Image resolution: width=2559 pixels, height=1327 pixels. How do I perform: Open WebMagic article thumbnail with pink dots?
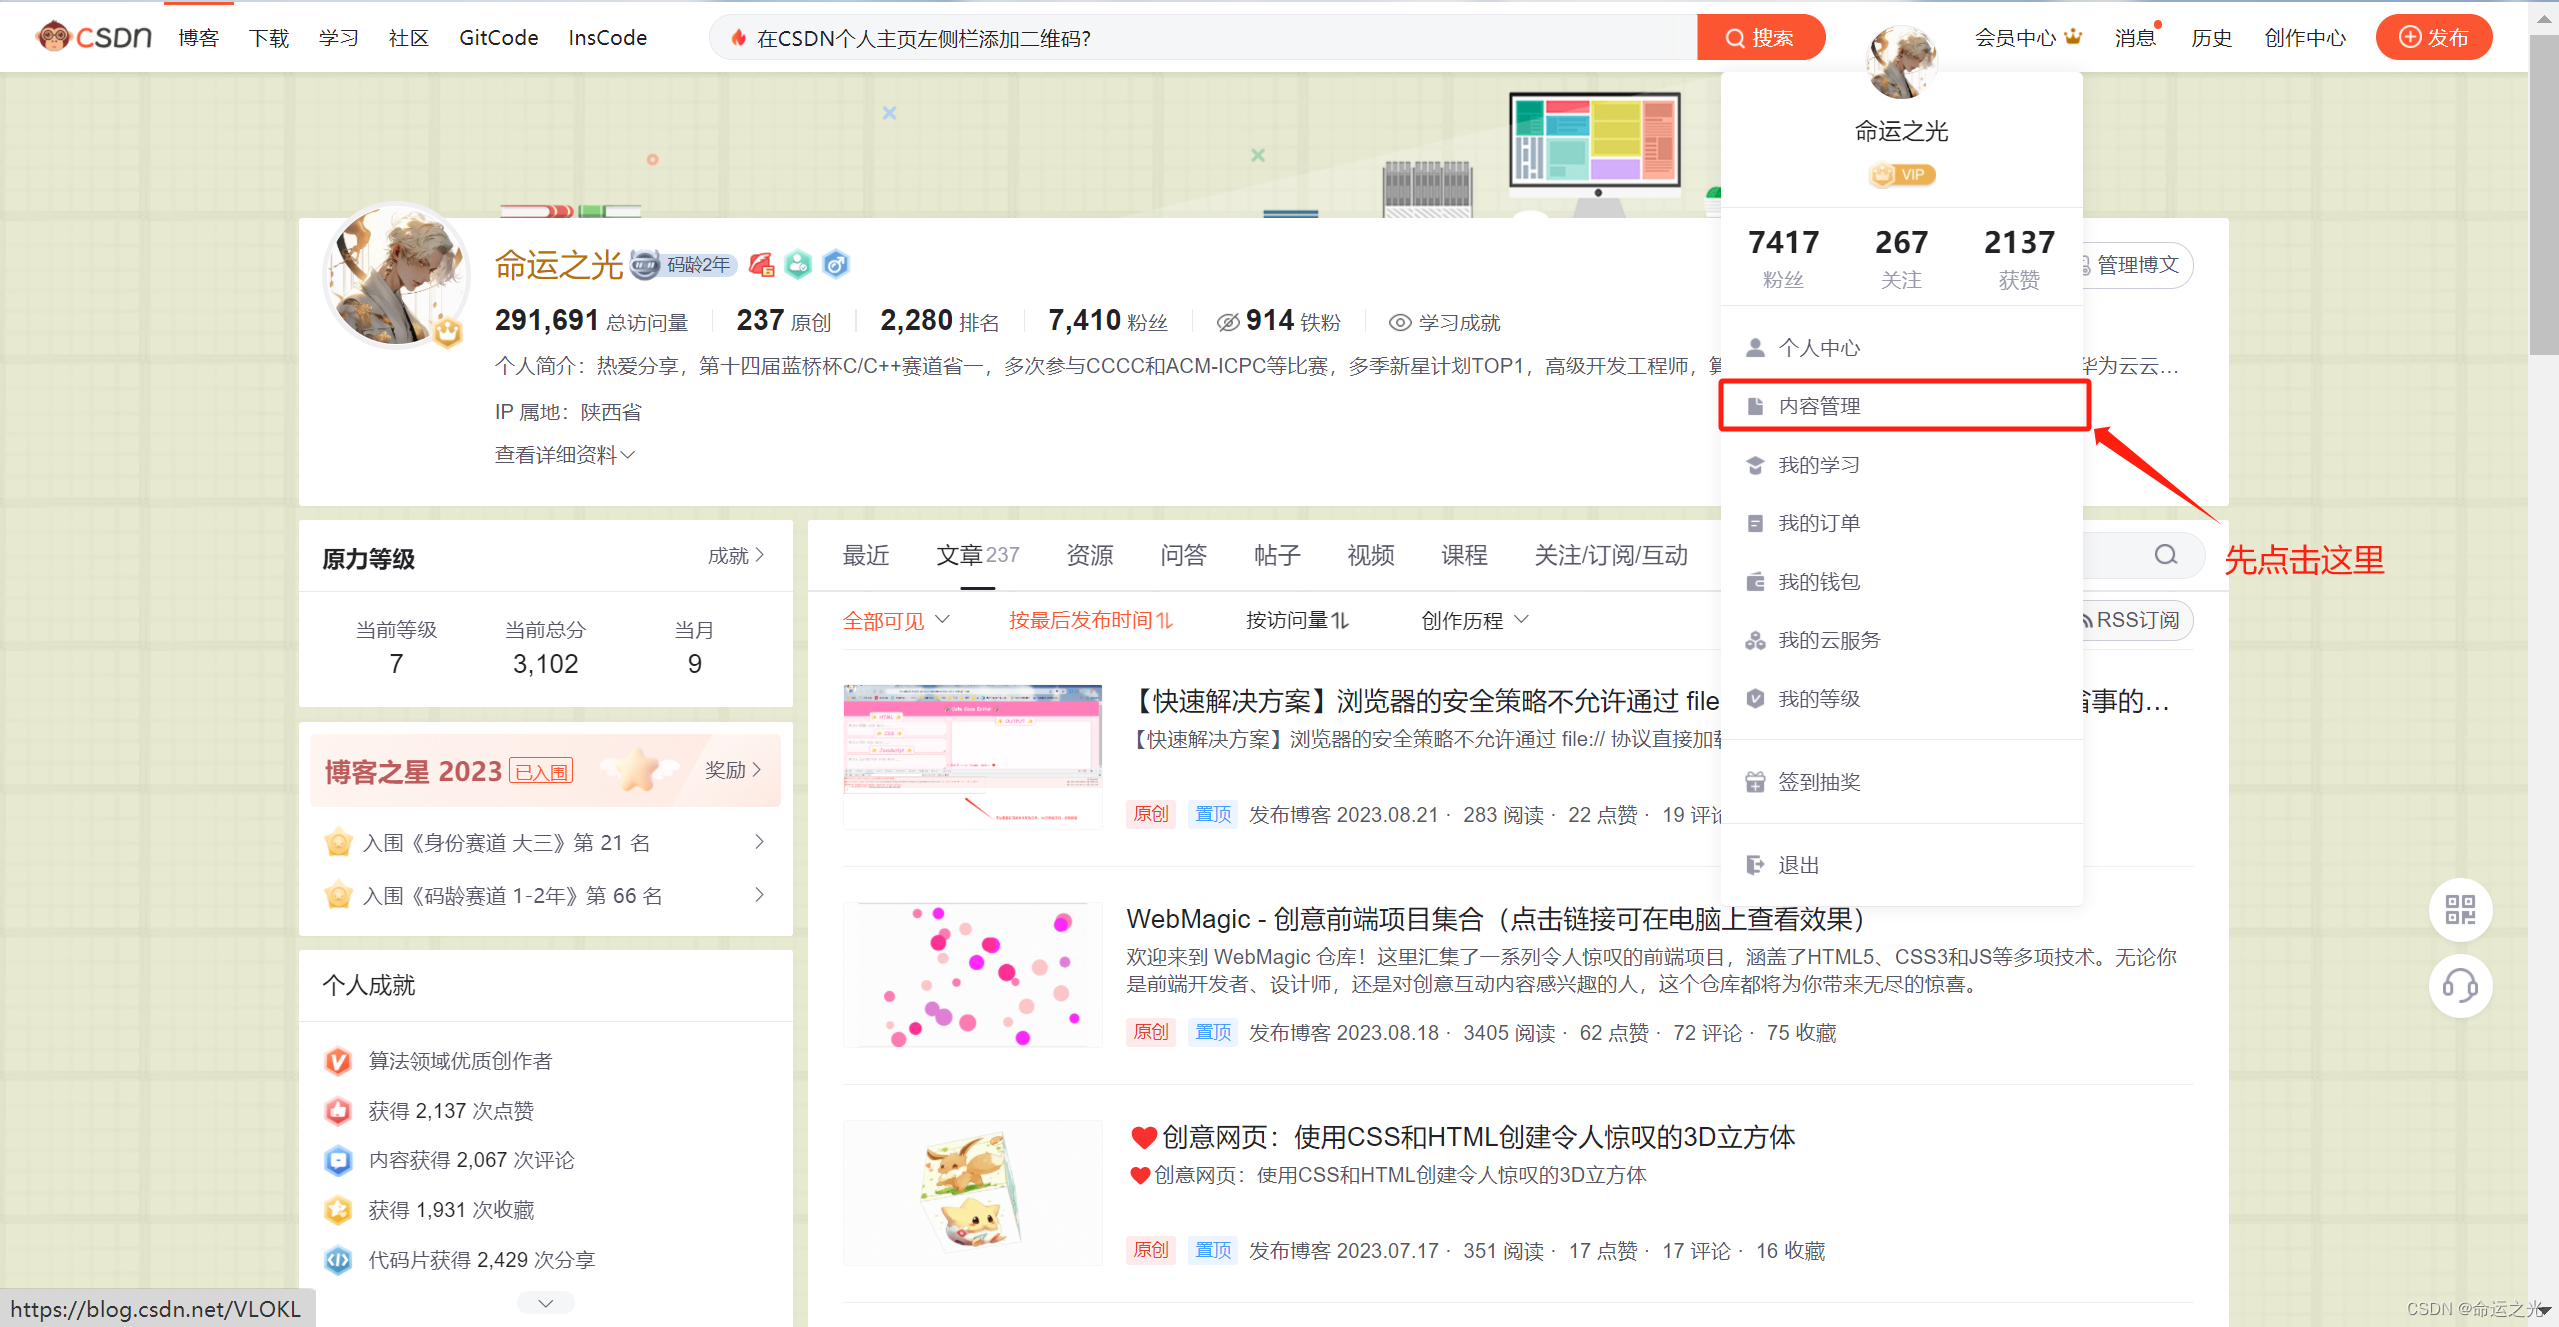(x=972, y=975)
